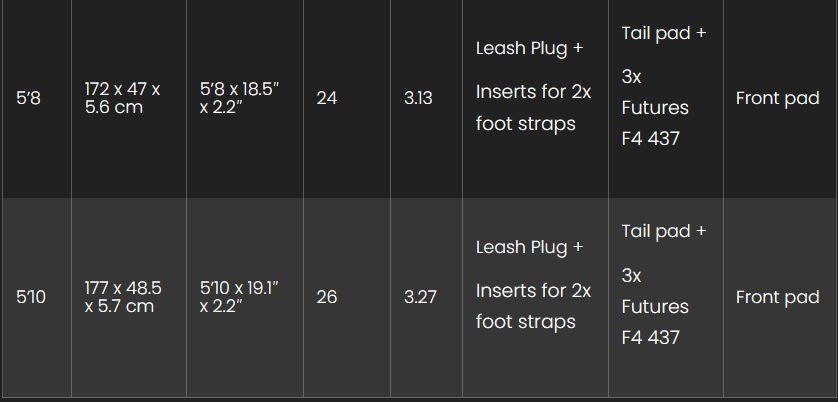
Task: Click Inserts for 2x foot straps in 5'8 row
Action: (x=533, y=108)
